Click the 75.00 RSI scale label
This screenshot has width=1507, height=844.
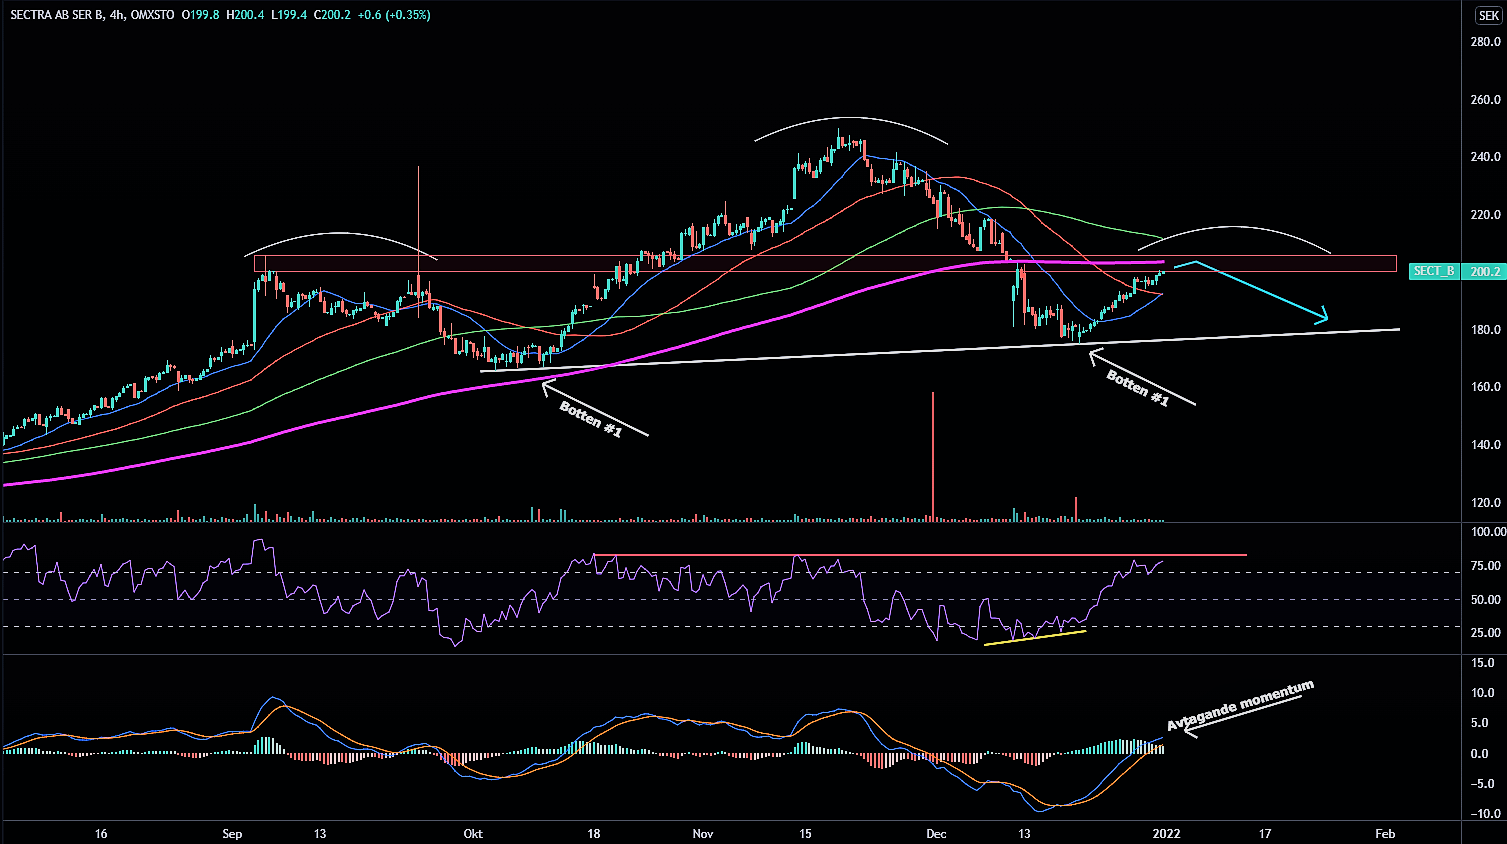[1486, 567]
